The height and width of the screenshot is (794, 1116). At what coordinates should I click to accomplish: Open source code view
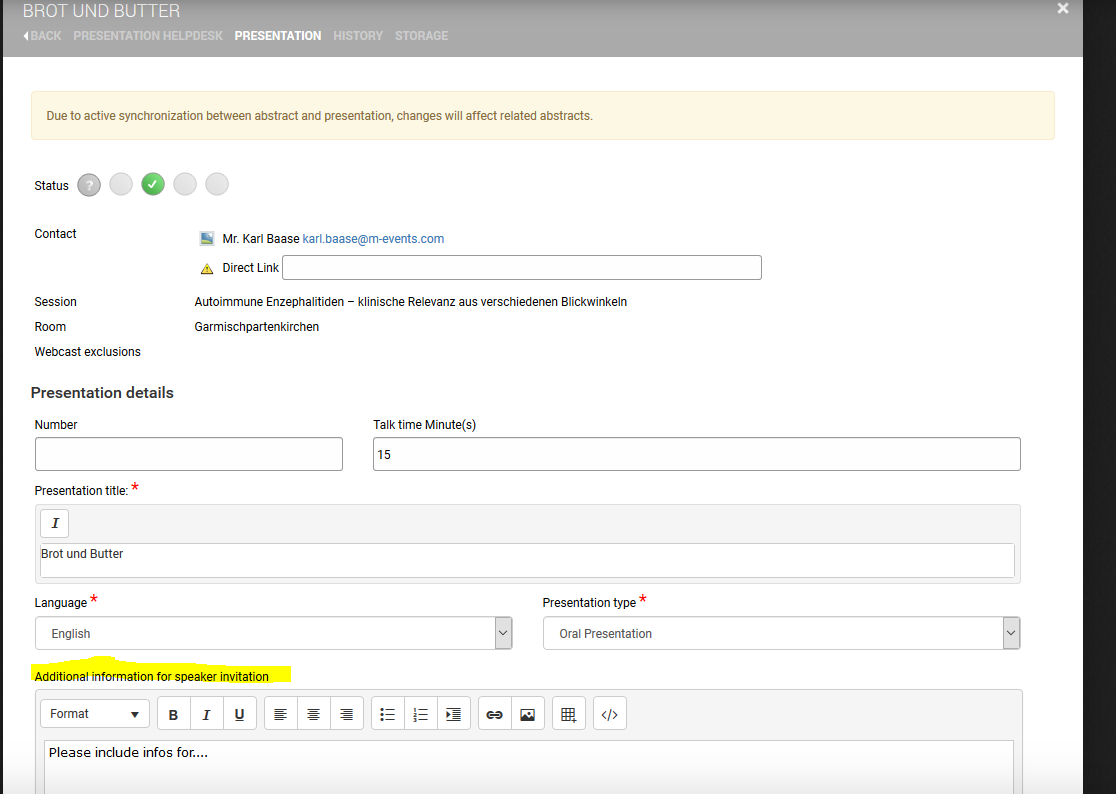tap(610, 714)
